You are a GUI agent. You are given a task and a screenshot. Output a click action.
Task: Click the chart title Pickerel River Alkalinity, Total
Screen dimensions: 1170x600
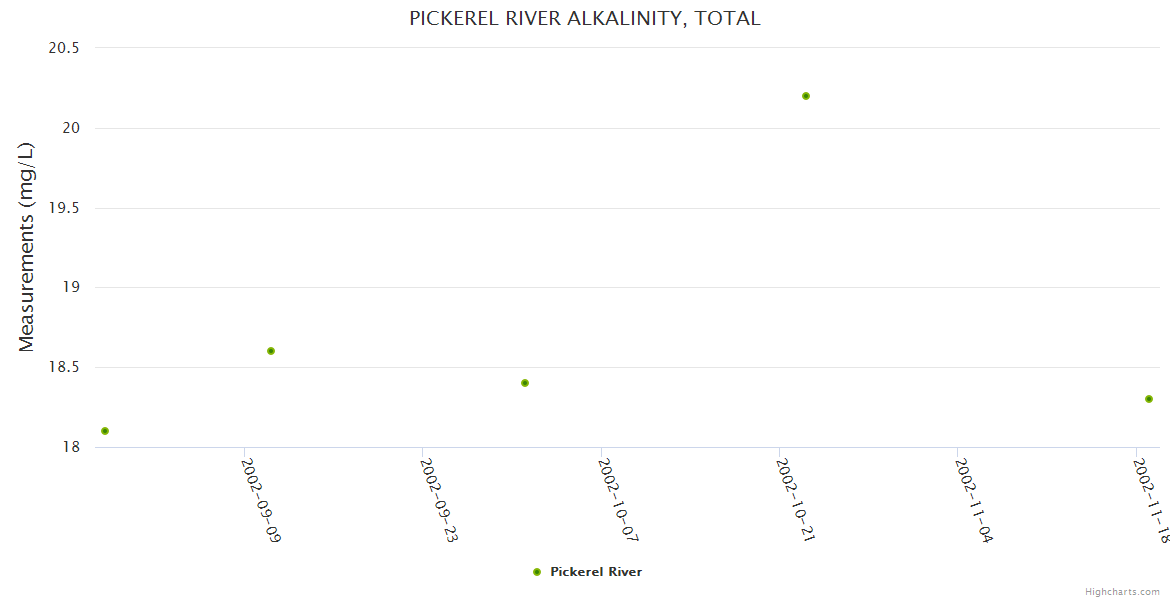click(x=585, y=18)
